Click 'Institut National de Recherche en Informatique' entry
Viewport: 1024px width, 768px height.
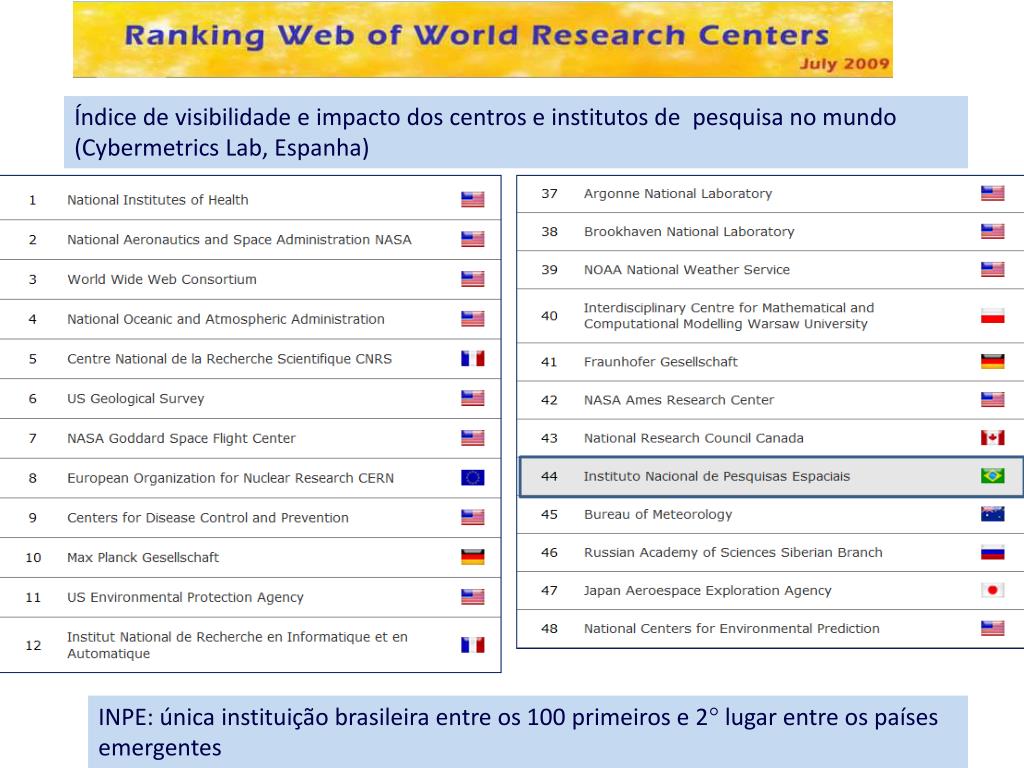[x=237, y=645]
